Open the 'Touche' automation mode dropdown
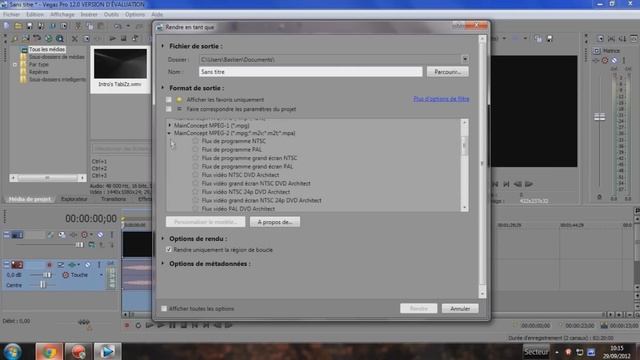The height and width of the screenshot is (360, 640). [101, 275]
